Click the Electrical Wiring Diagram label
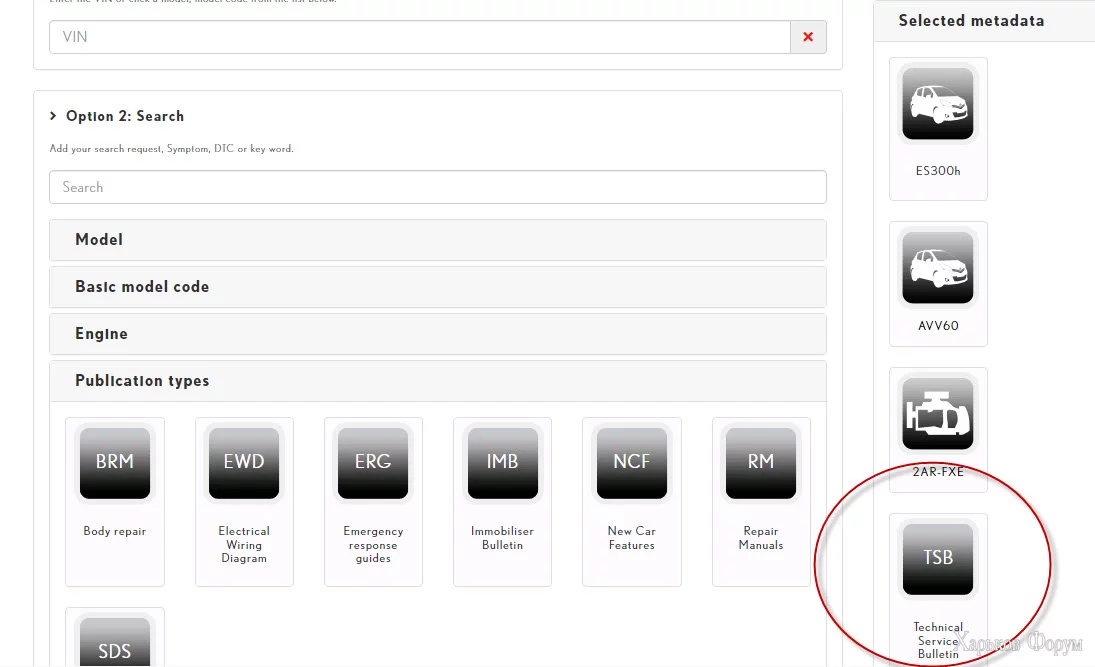 244,545
